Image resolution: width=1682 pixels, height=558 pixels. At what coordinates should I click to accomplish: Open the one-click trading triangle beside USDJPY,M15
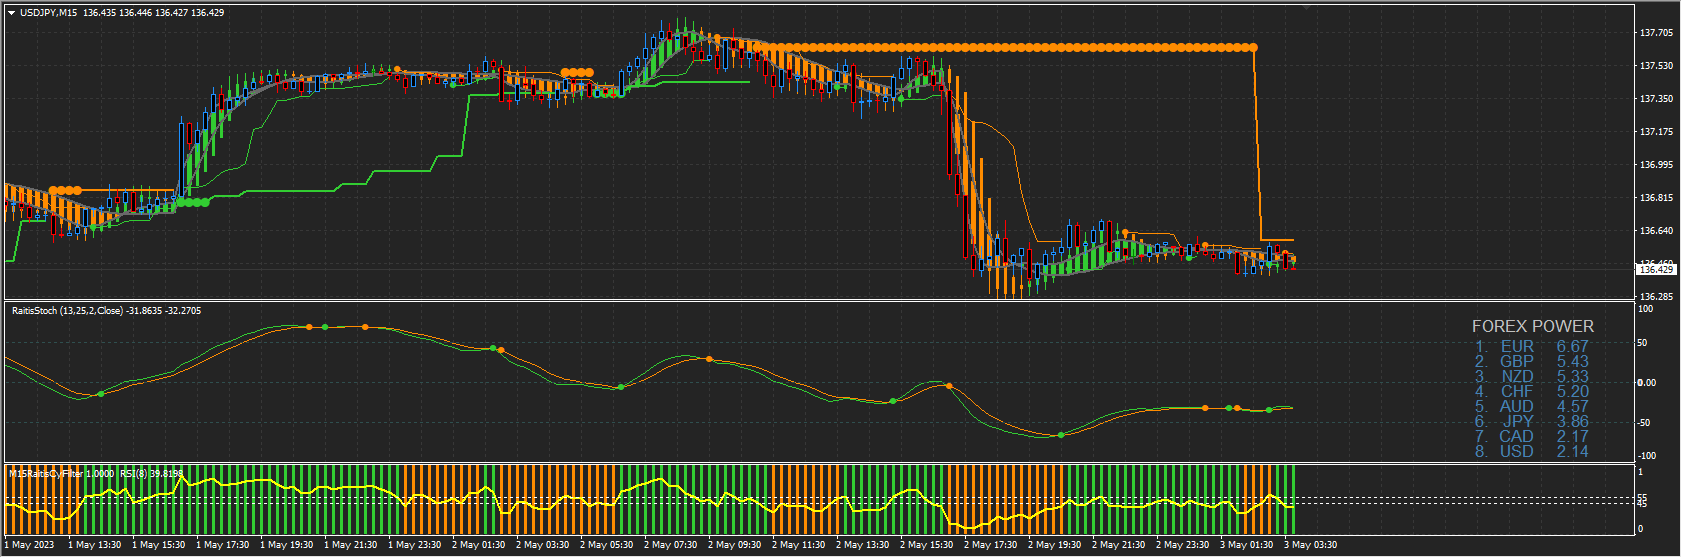pyautogui.click(x=11, y=13)
